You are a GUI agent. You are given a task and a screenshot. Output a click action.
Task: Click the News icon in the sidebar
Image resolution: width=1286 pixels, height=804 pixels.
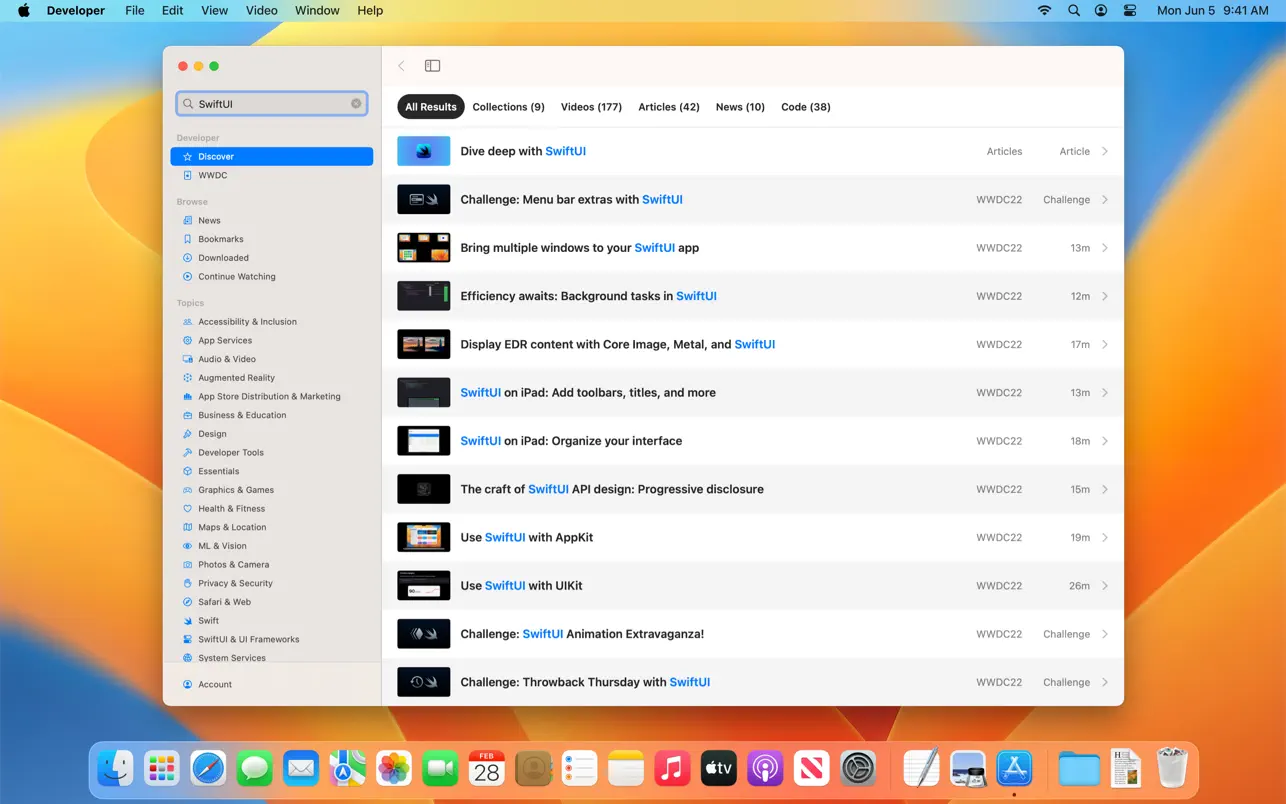187,220
